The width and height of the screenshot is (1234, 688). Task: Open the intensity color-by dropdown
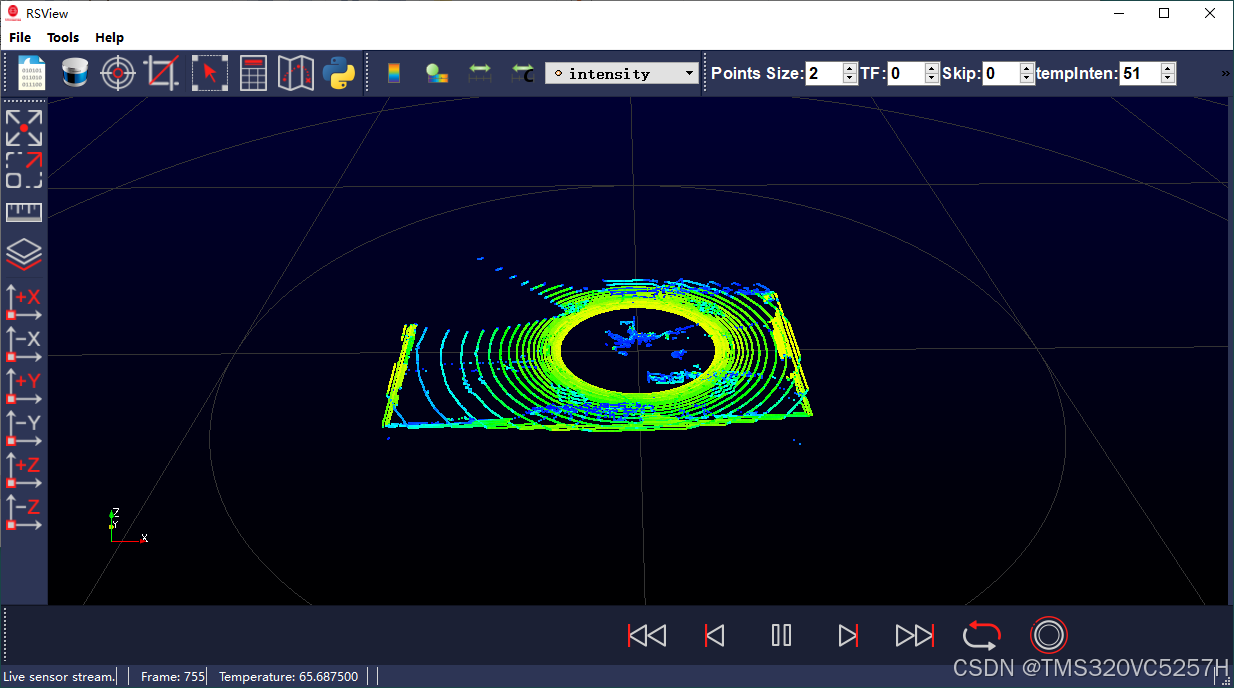(622, 73)
